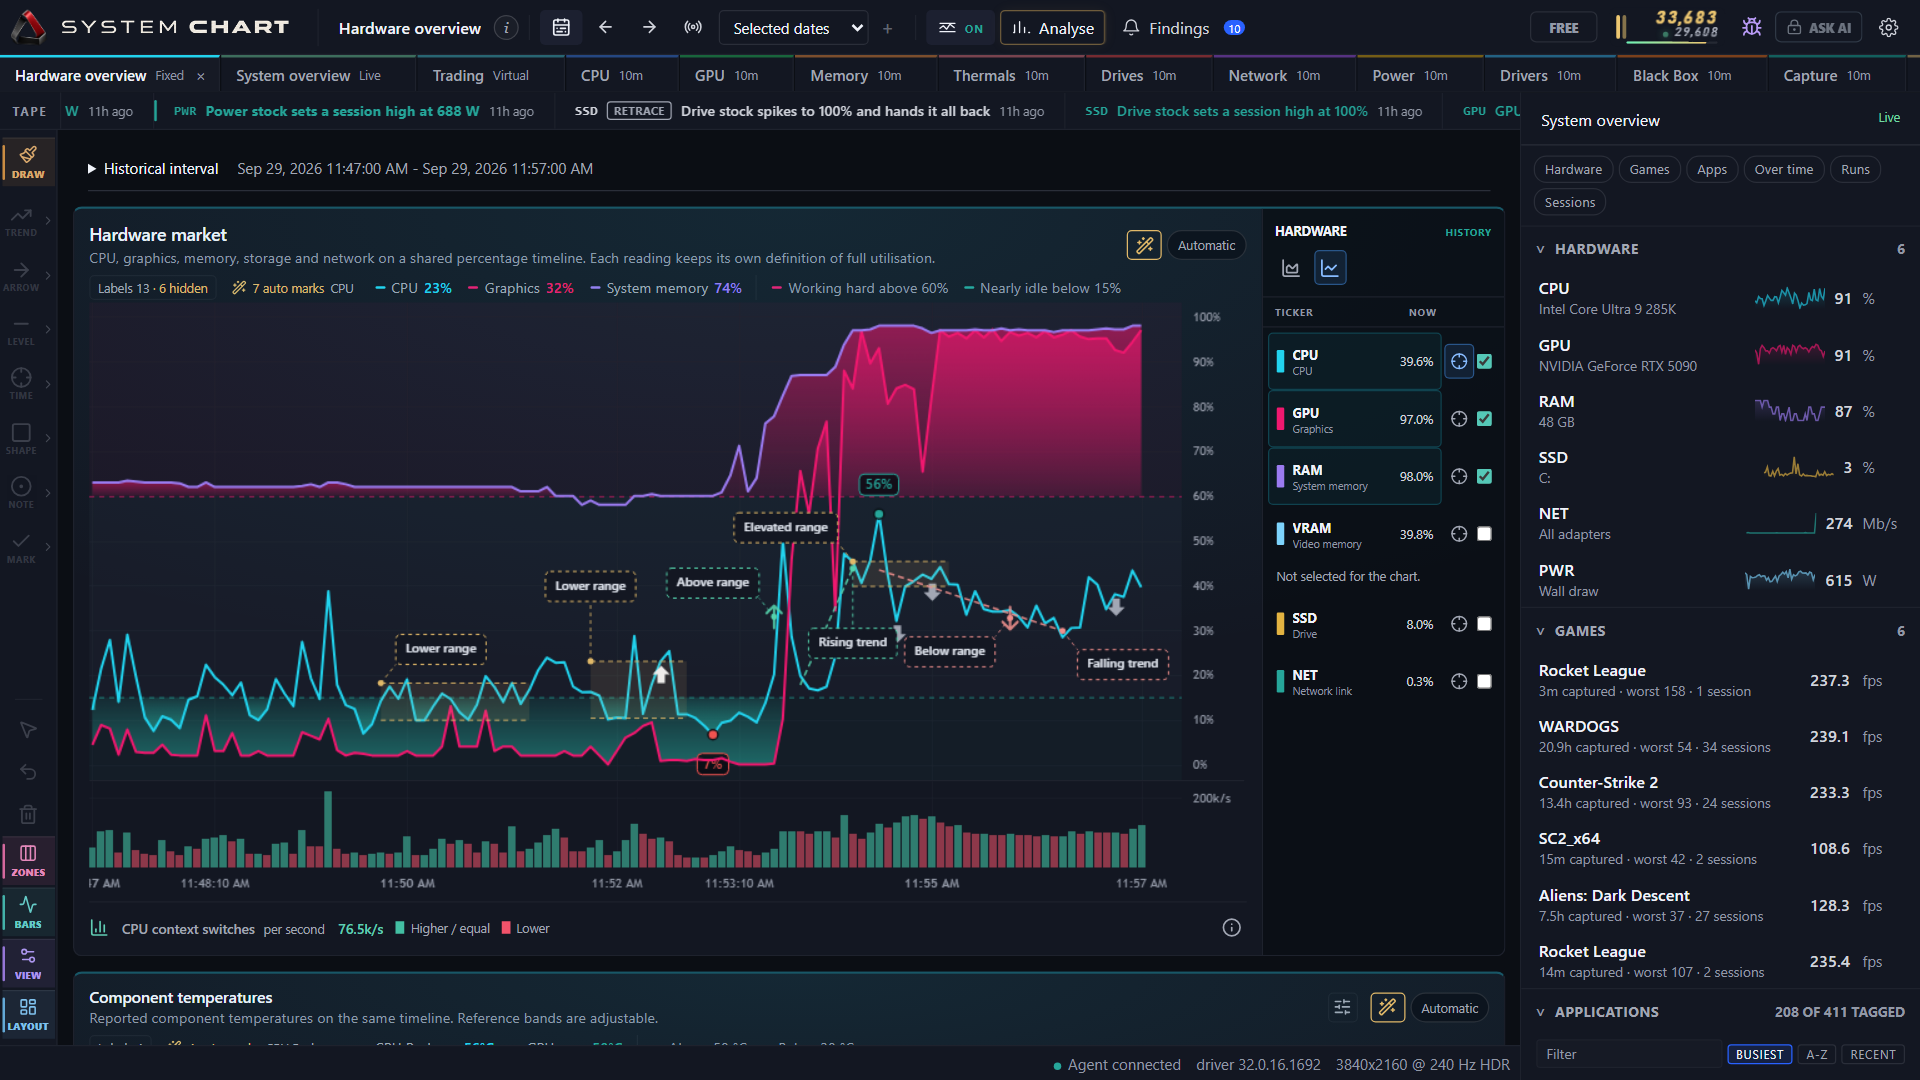Expand Trend tool options chevron

(48, 221)
